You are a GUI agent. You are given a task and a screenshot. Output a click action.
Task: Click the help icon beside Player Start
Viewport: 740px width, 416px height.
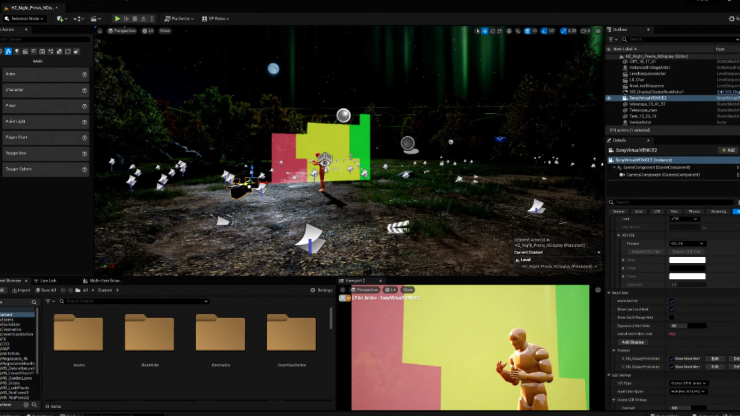coord(84,138)
